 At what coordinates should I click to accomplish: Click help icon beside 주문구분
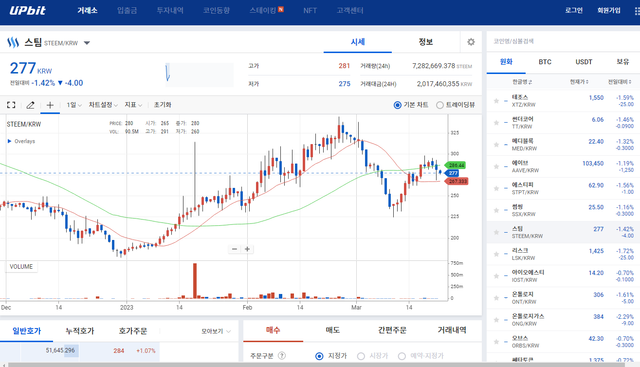(x=282, y=356)
